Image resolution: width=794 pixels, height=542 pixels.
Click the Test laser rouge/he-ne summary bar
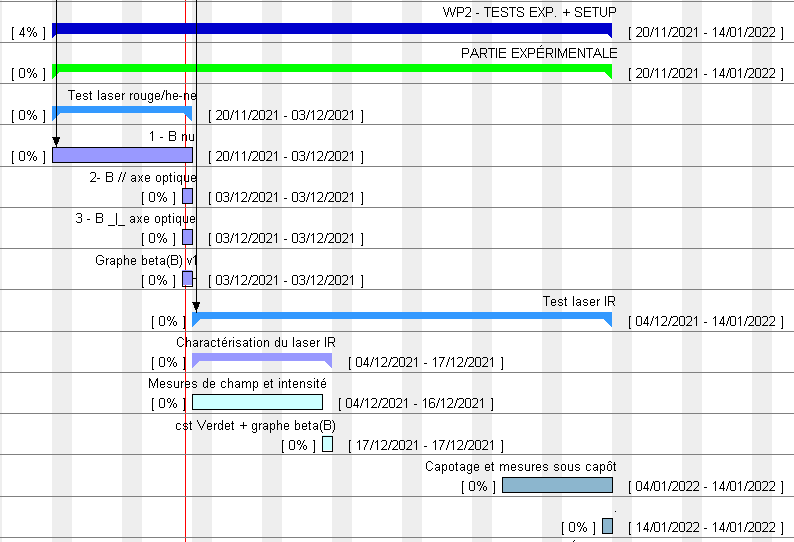click(x=120, y=109)
